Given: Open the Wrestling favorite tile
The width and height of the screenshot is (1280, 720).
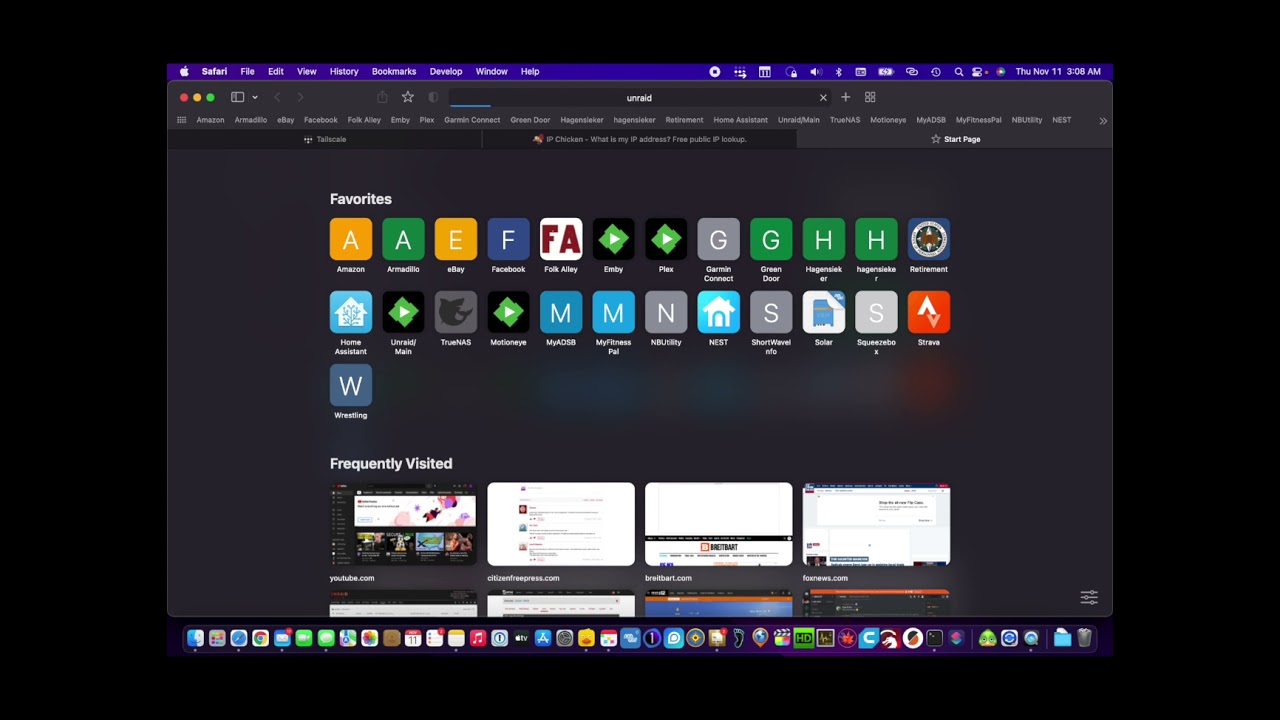Looking at the screenshot, I should [x=350, y=386].
